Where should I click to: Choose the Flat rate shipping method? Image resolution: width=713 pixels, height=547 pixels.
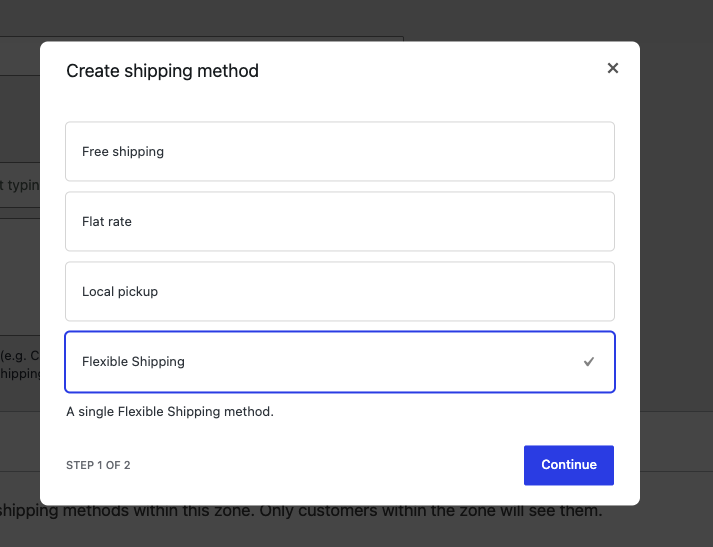[x=340, y=221]
